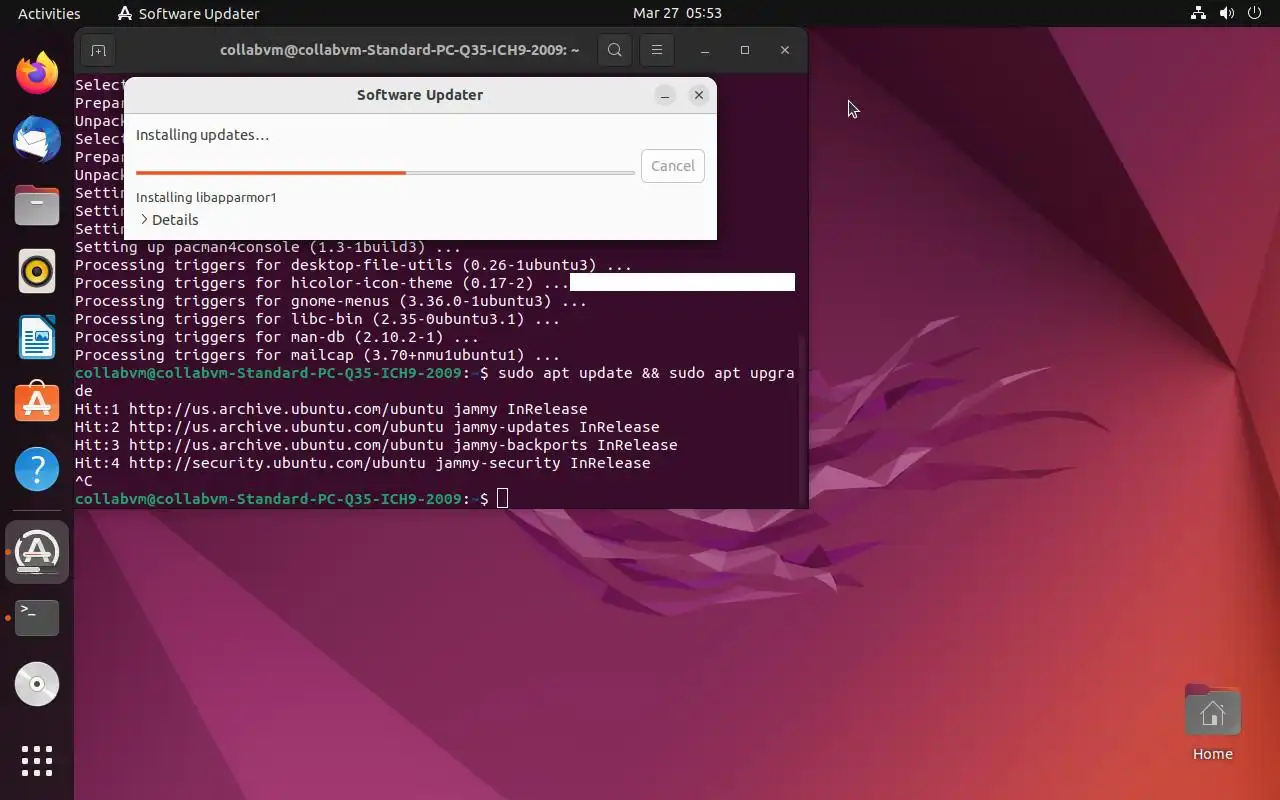Open a new terminal tab
The image size is (1280, 800).
[x=98, y=50]
